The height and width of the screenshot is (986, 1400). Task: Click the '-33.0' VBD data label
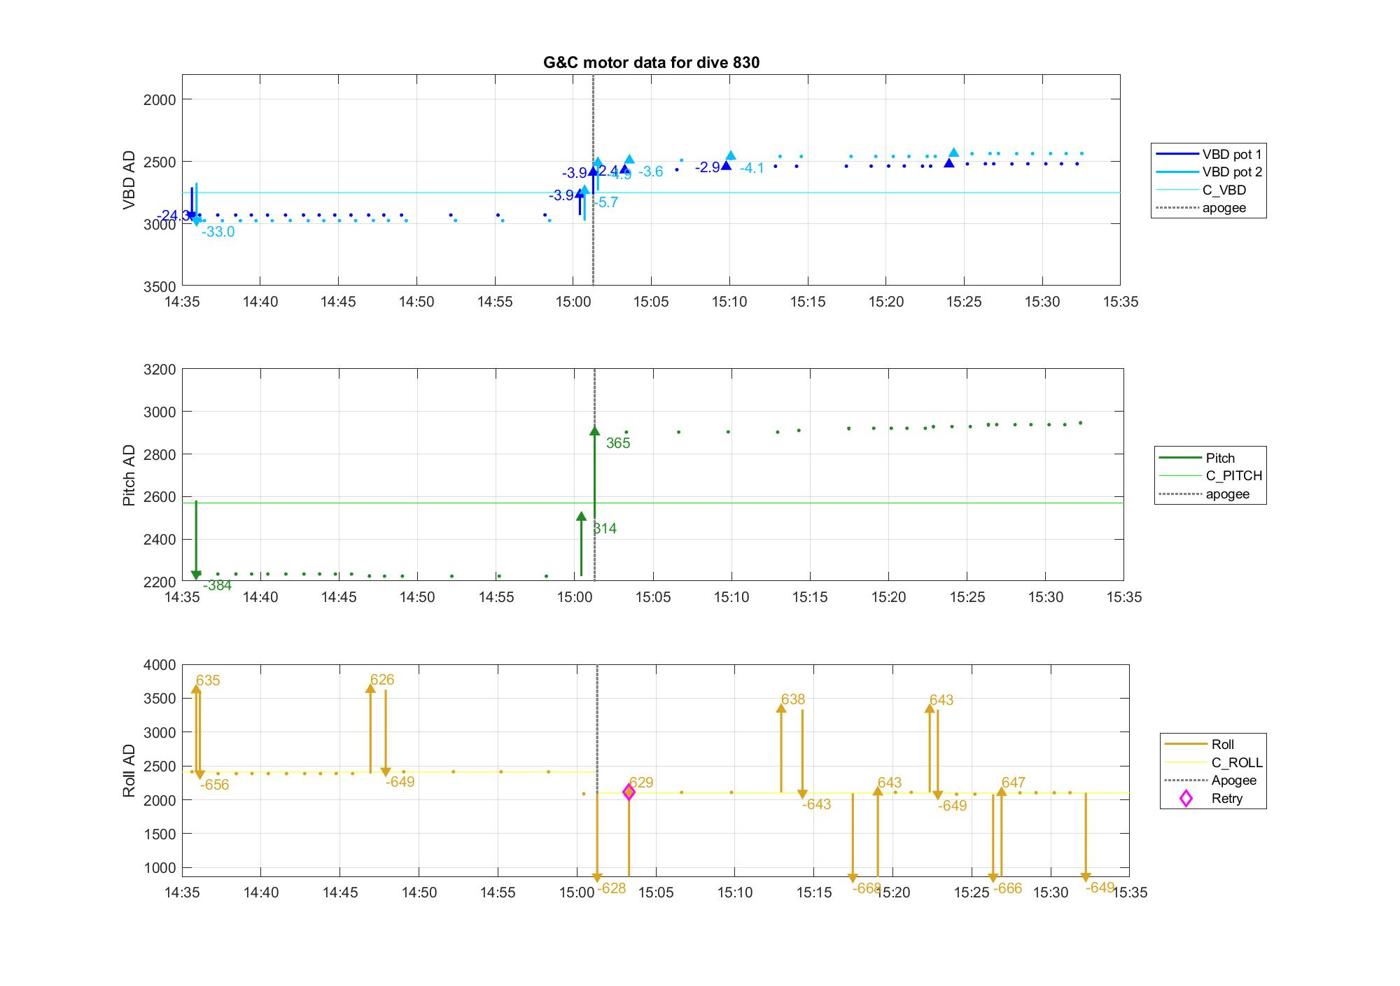pos(218,232)
